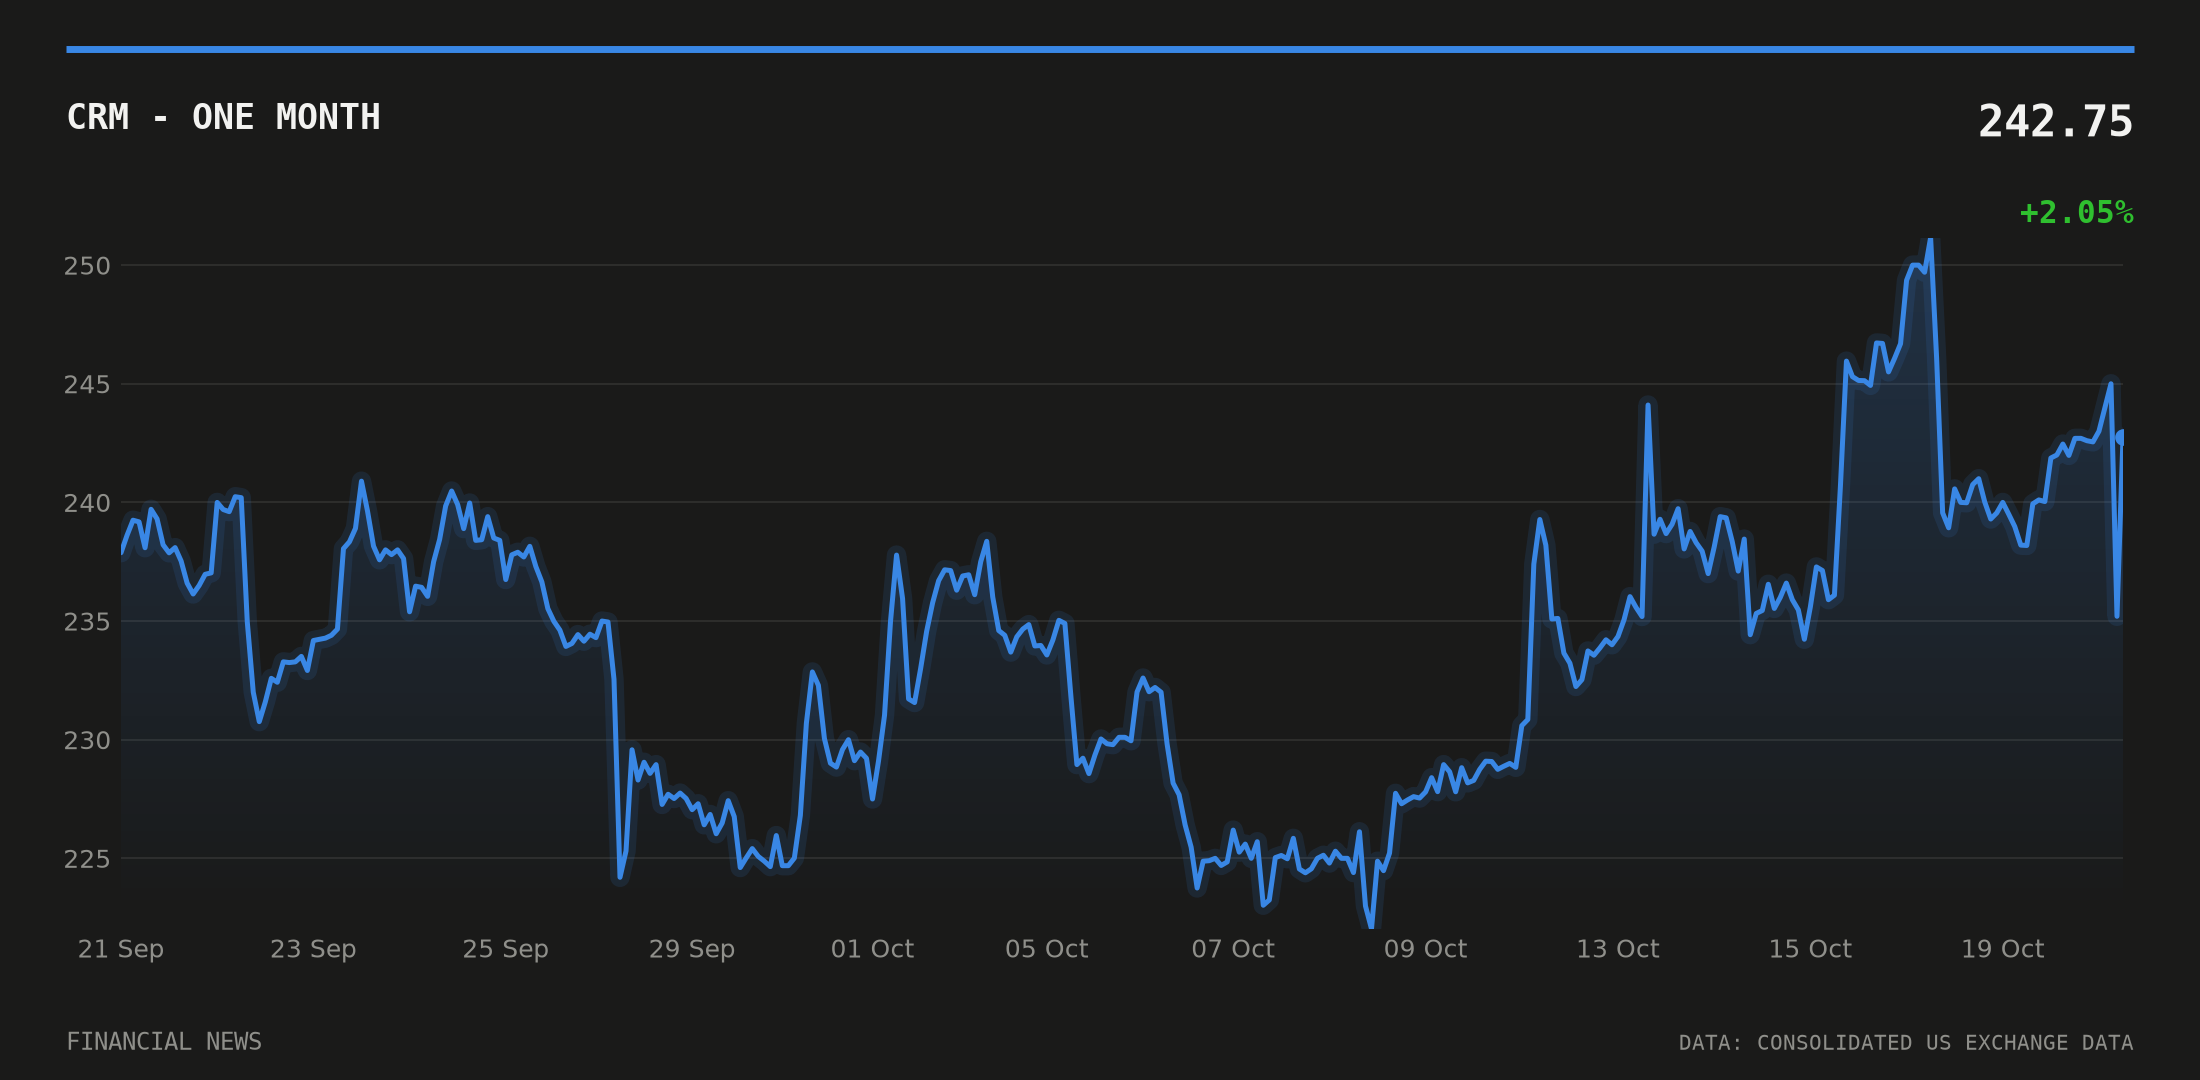This screenshot has height=1080, width=2200.
Task: Select the 25 Sep date label
Action: tap(505, 949)
